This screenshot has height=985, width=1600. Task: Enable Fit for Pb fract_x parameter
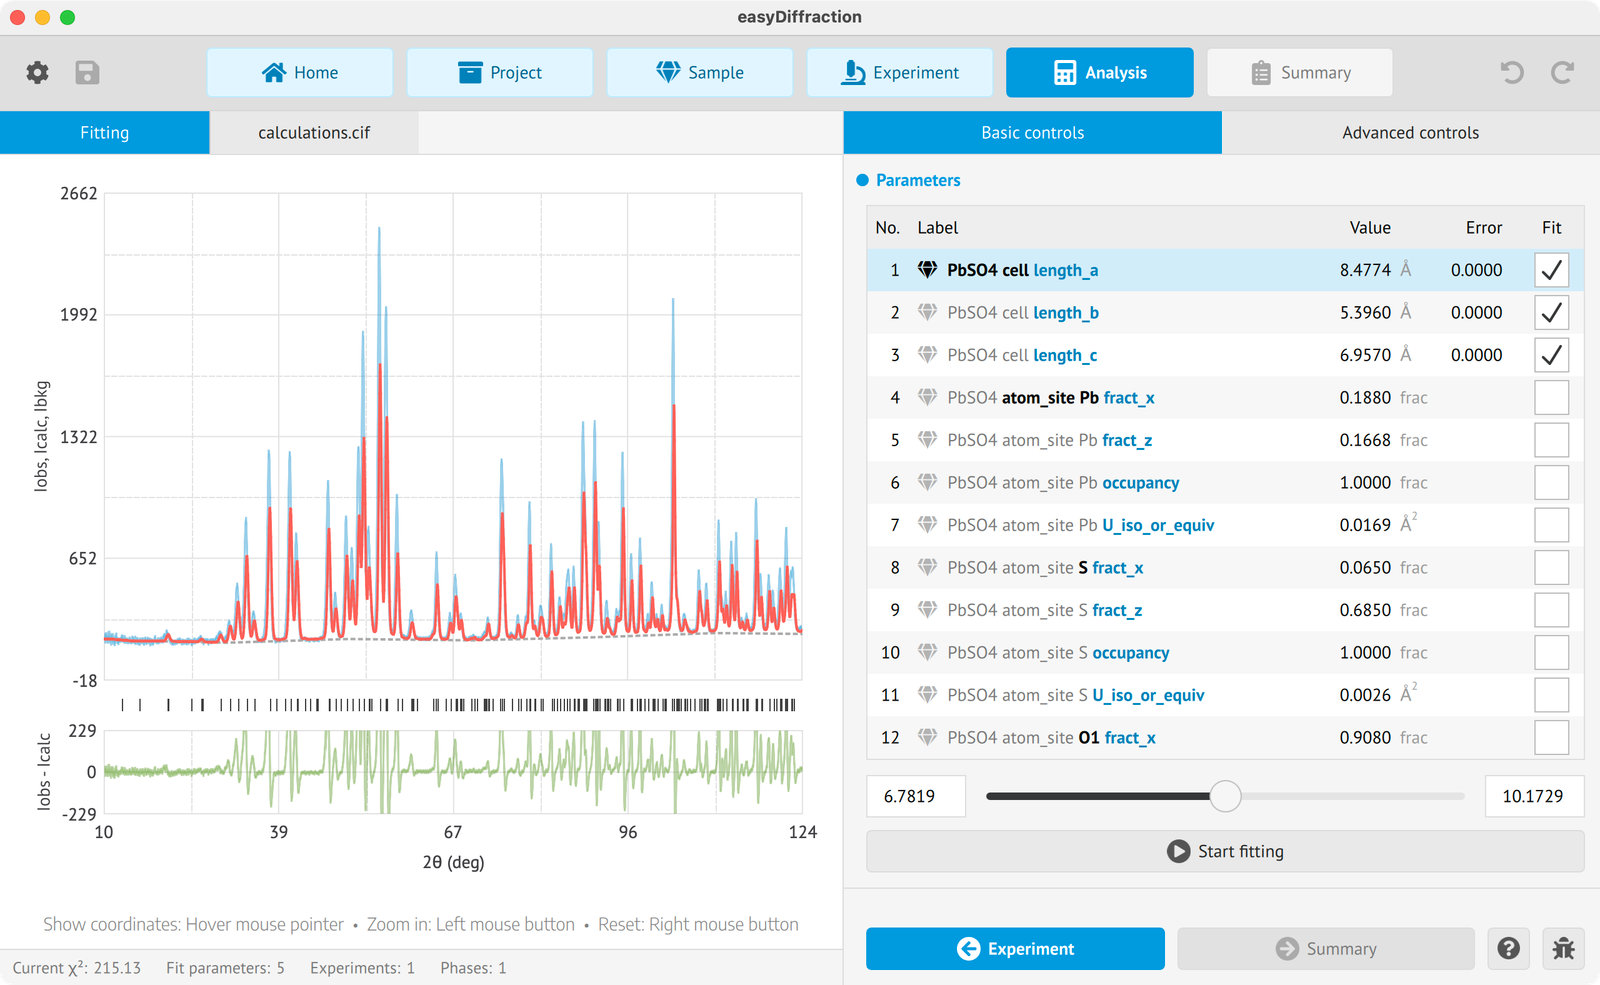tap(1551, 397)
